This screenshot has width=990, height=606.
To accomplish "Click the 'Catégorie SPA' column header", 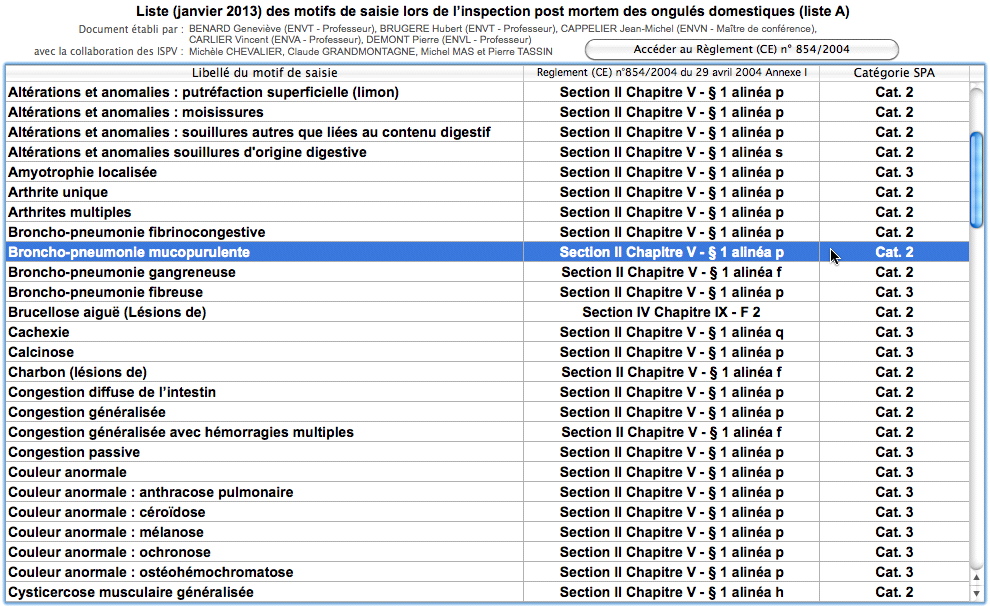I will pos(894,73).
